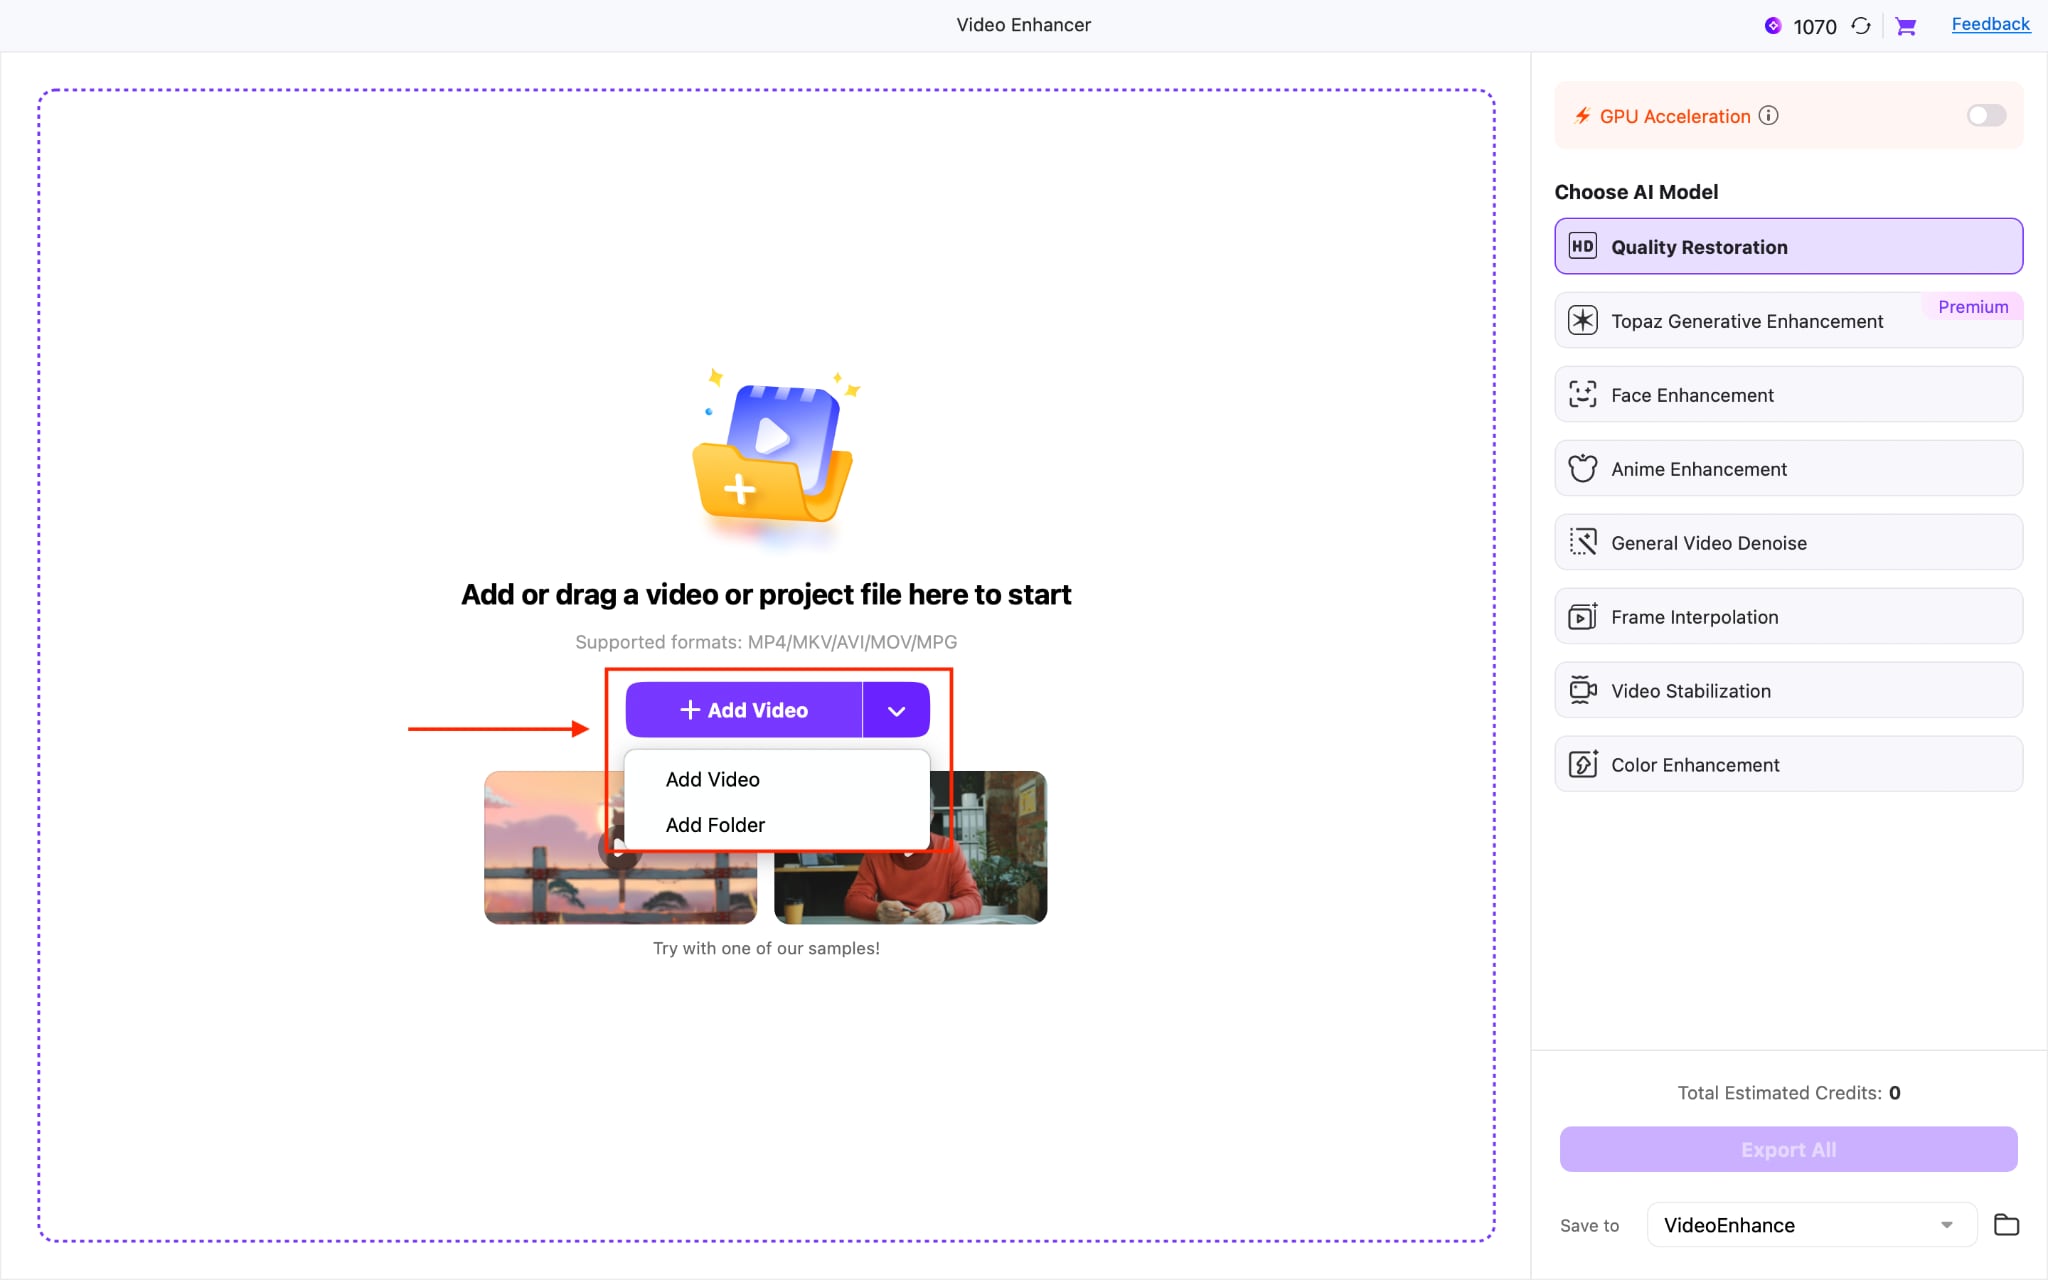Click the Add Video button
2048x1280 pixels.
click(742, 709)
